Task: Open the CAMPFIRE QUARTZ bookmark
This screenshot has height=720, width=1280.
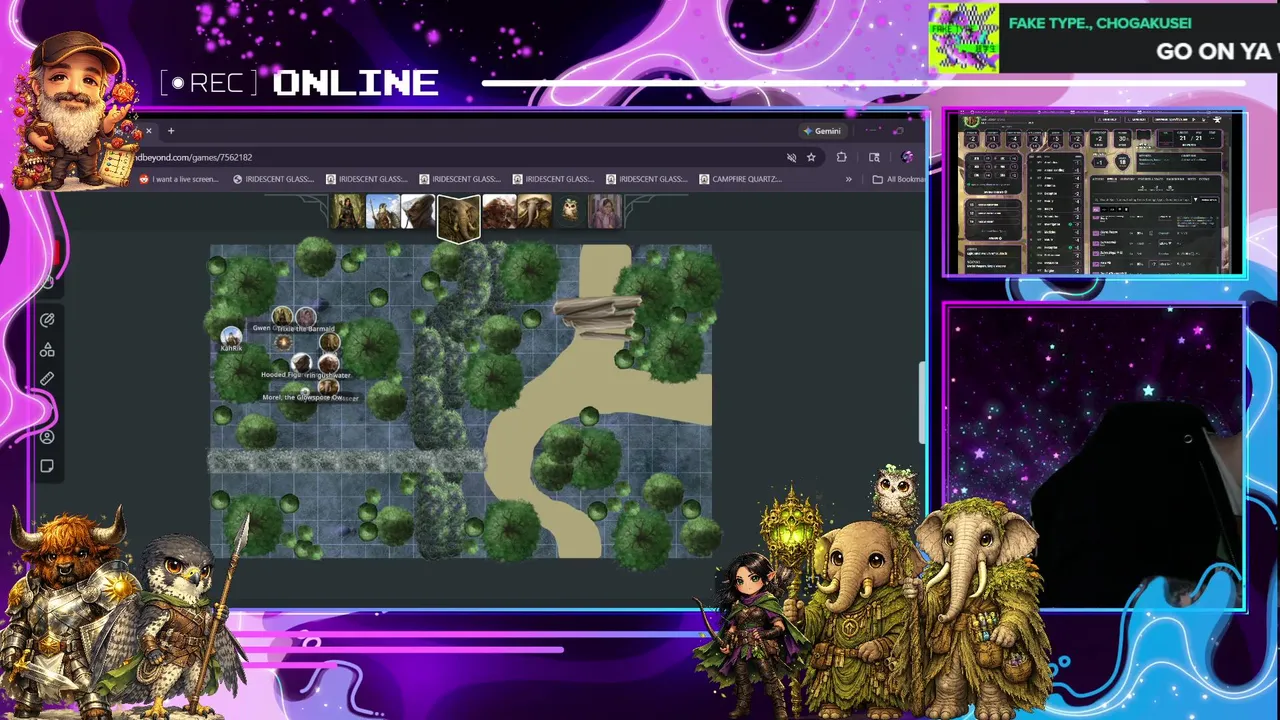Action: (x=740, y=179)
